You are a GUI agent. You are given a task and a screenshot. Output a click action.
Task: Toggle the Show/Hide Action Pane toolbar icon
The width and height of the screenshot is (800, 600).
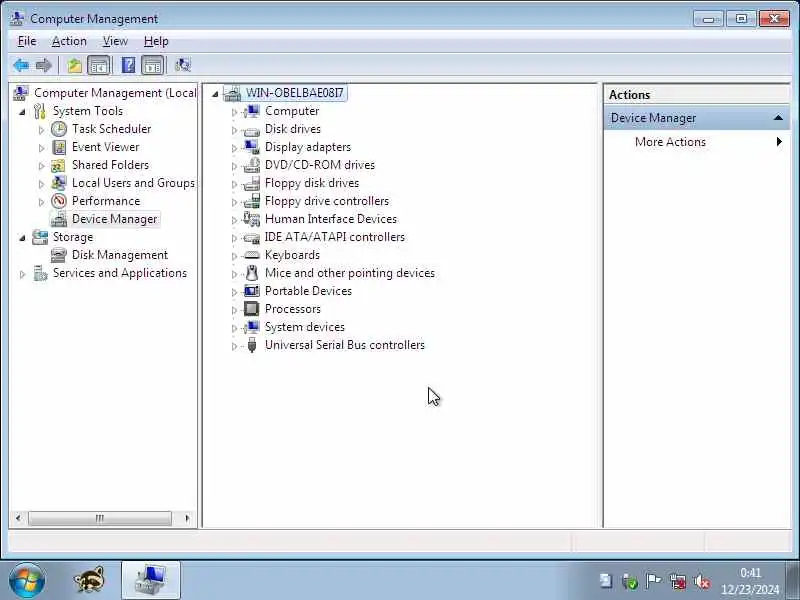(x=153, y=65)
